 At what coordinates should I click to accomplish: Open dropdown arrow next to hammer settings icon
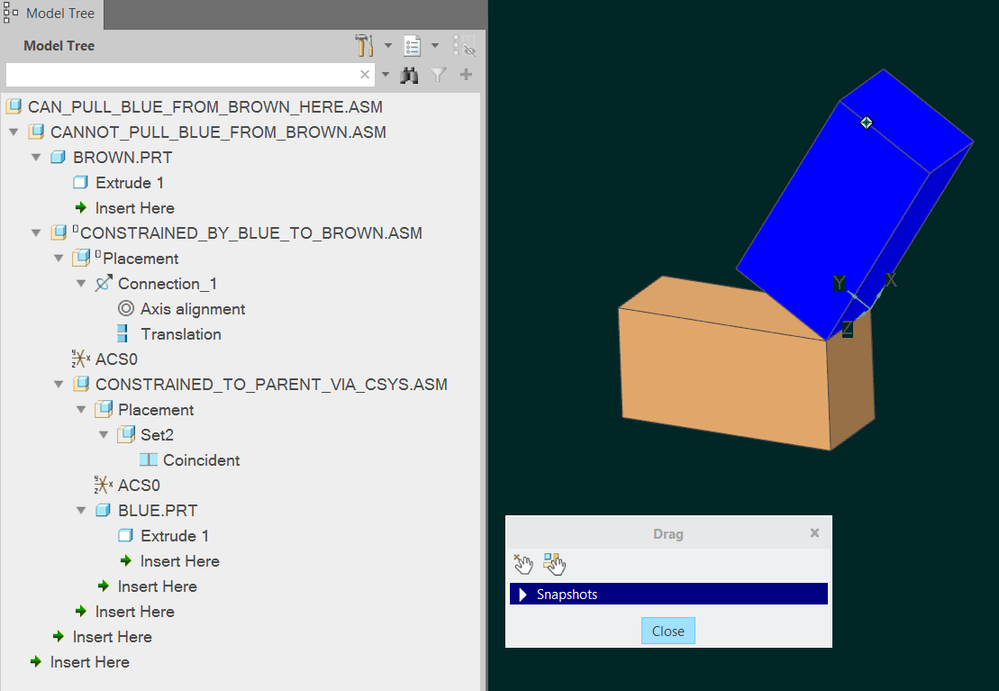tap(387, 46)
